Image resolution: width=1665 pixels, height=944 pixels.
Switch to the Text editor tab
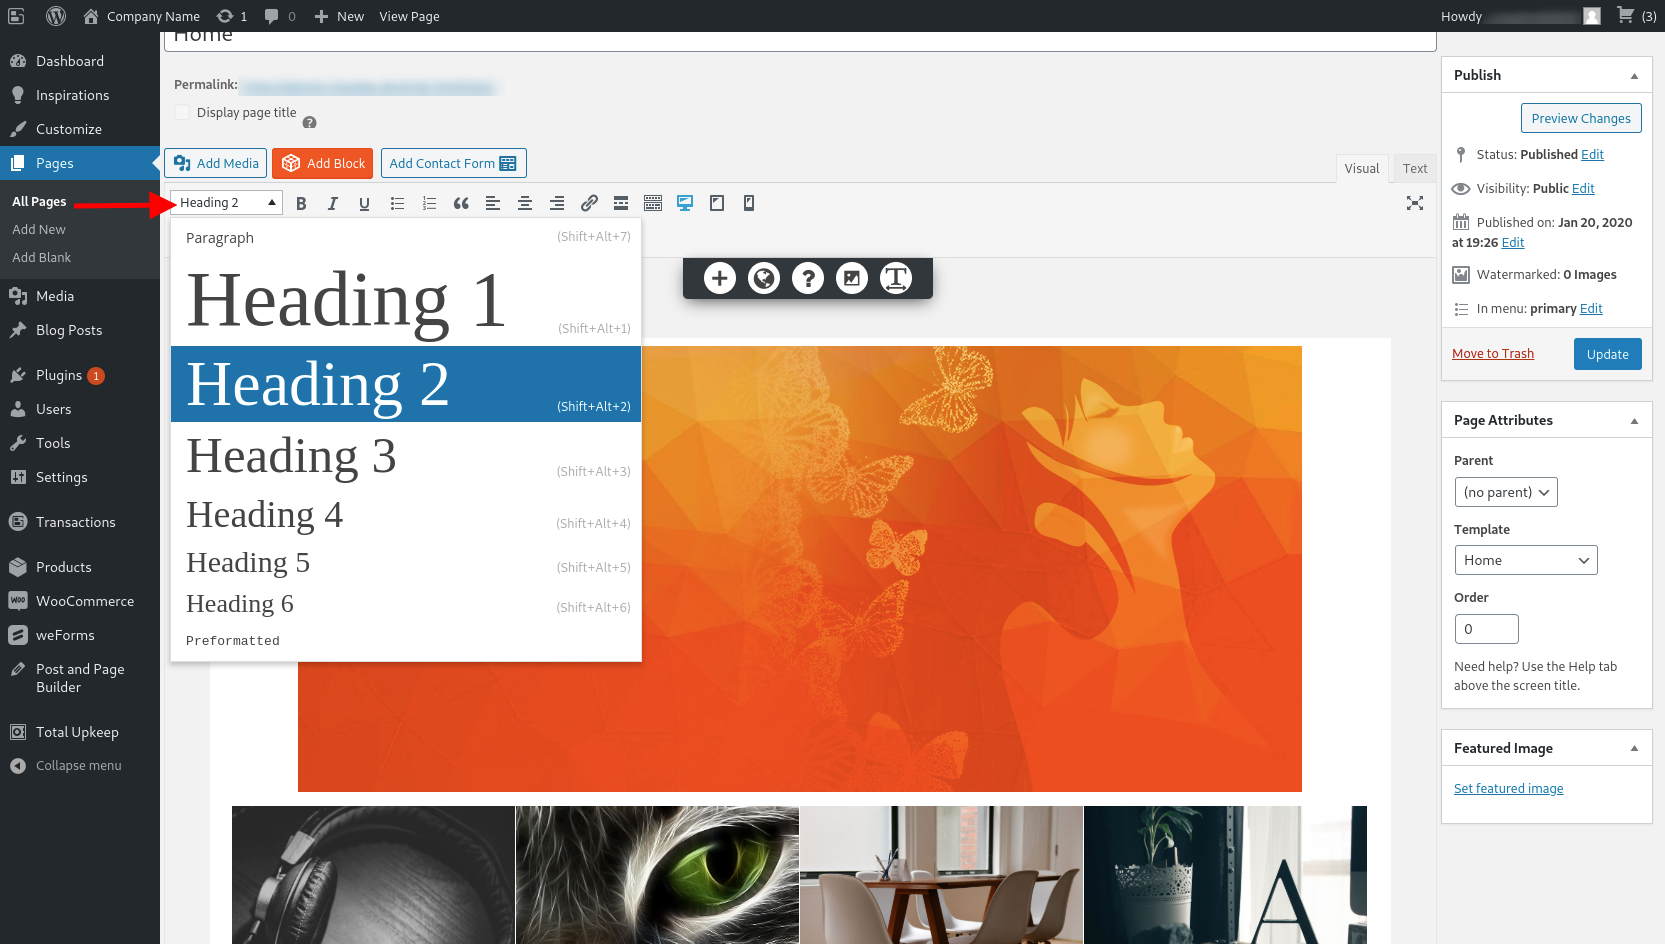1414,169
